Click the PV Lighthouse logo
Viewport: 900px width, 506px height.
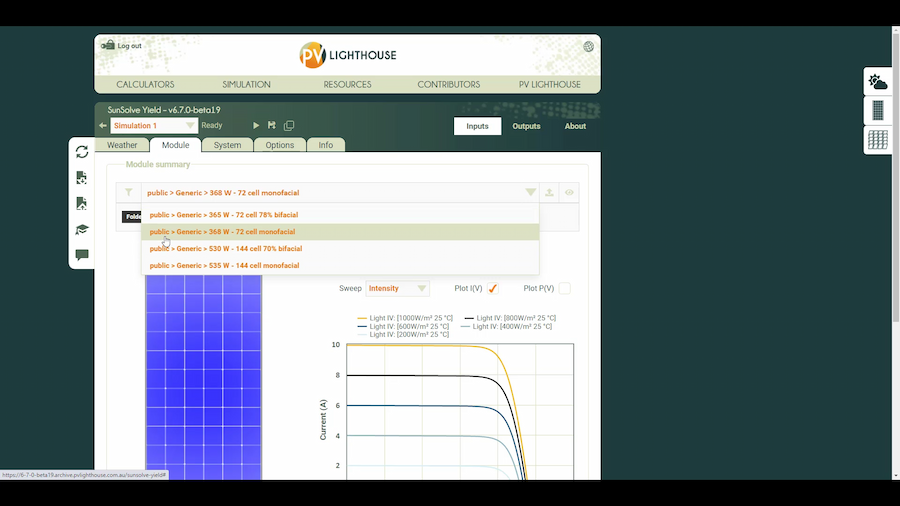[348, 55]
